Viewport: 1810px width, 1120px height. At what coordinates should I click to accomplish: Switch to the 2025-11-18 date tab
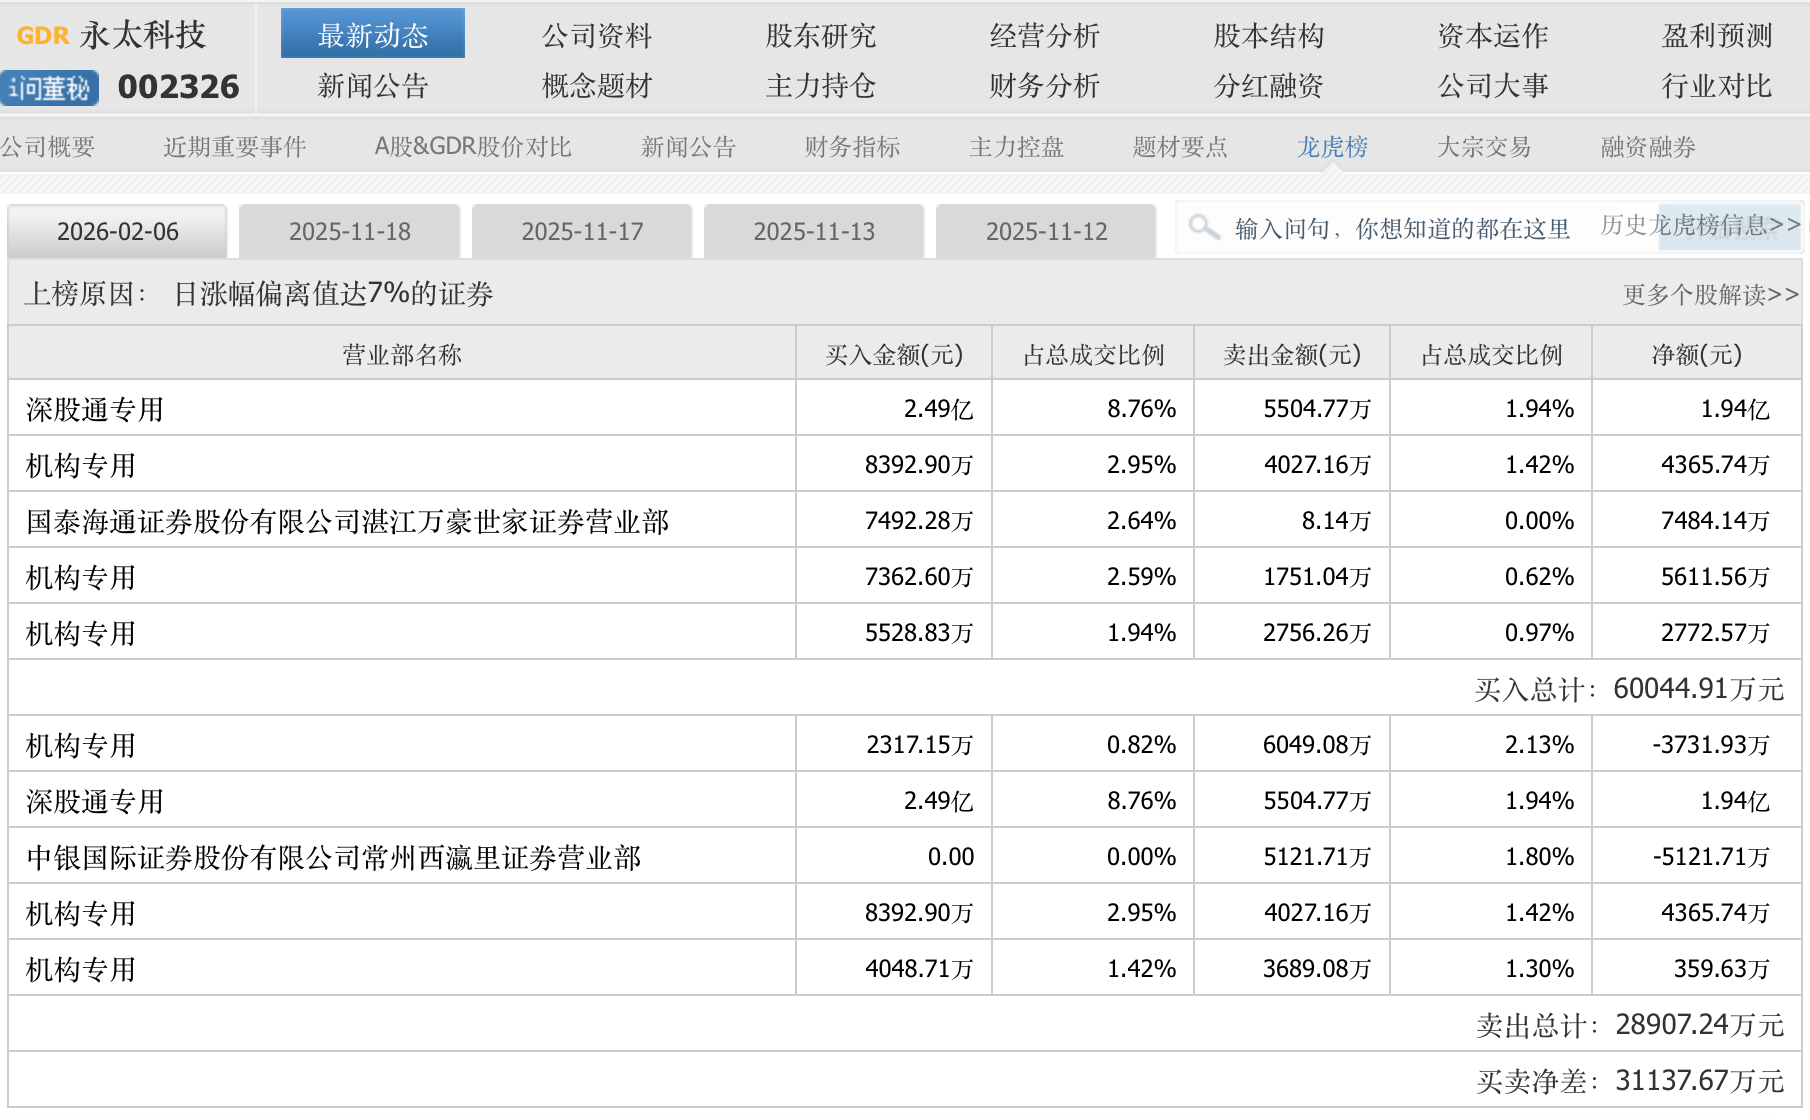point(350,232)
